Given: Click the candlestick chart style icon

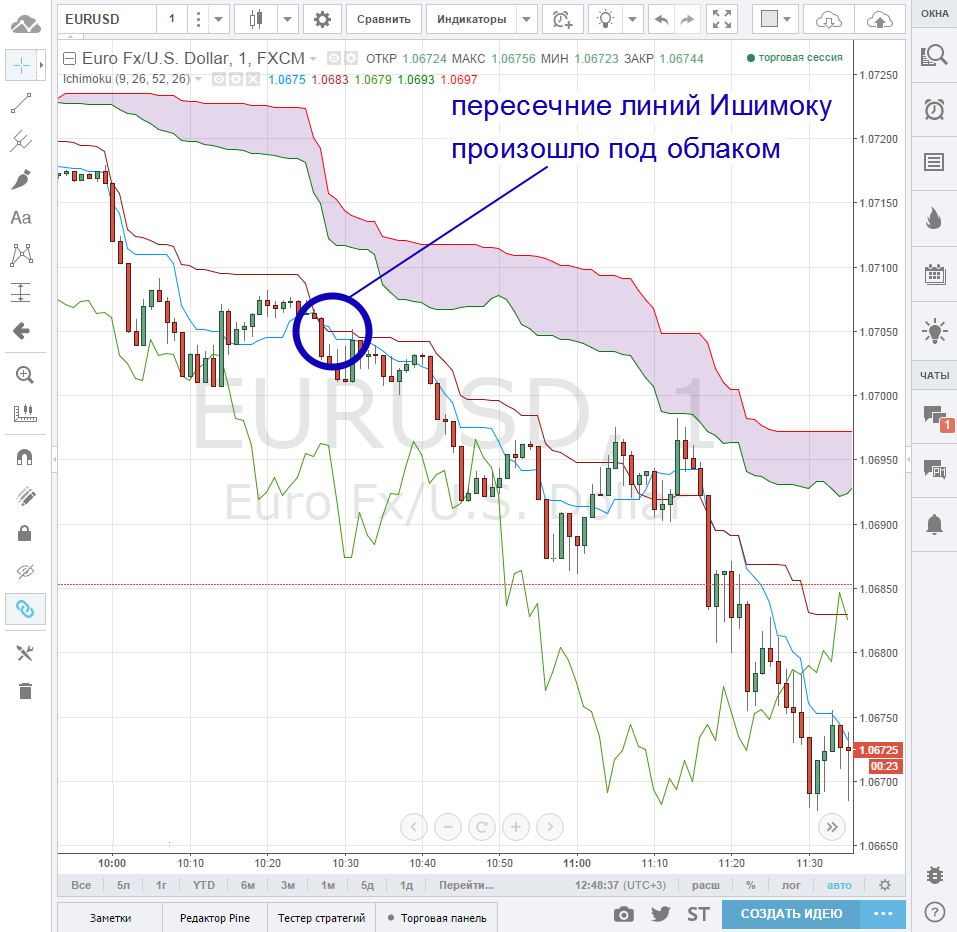Looking at the screenshot, I should coord(256,20).
